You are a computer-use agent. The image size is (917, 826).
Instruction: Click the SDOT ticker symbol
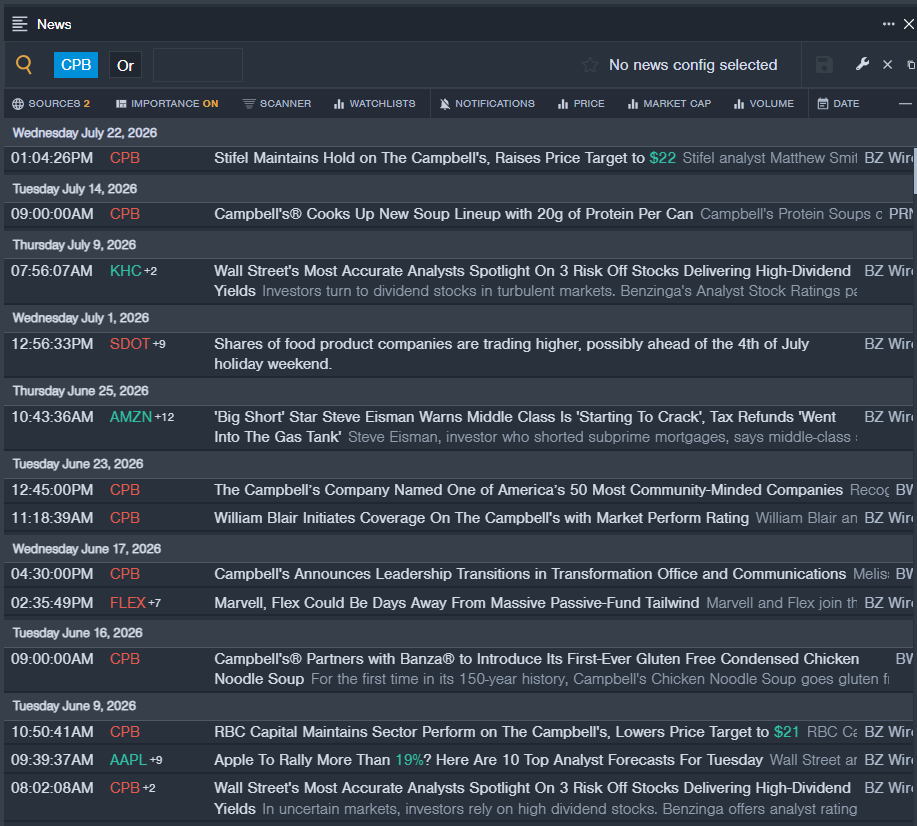tap(130, 344)
